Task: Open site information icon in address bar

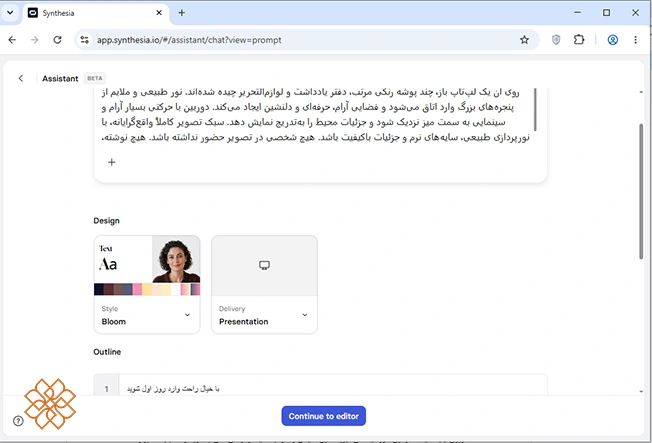Action: click(85, 40)
